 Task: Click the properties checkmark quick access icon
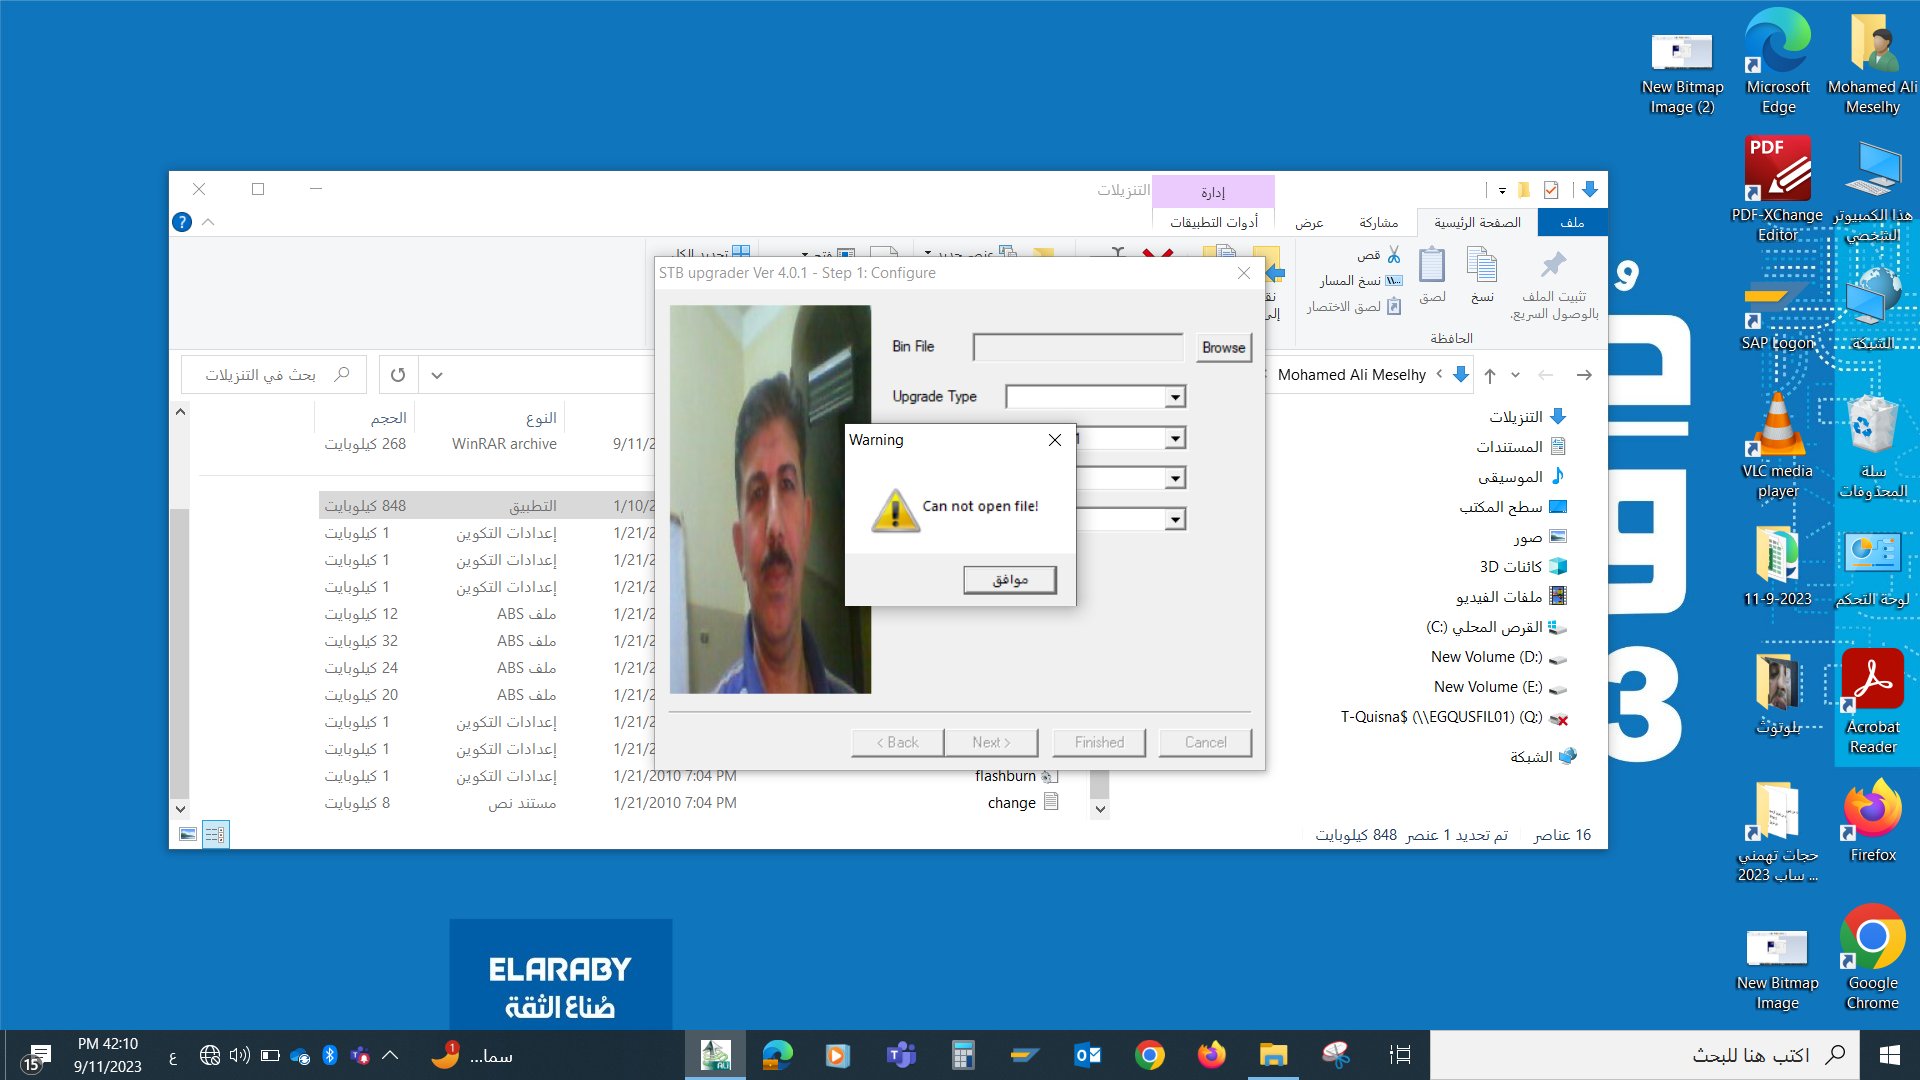[1551, 190]
